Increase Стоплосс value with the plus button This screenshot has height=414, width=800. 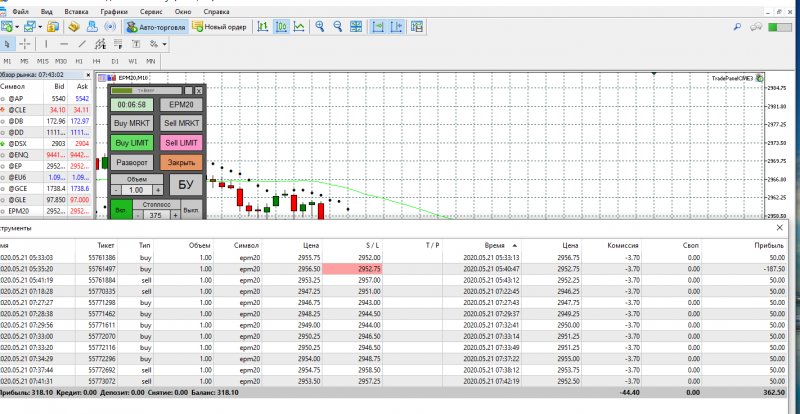[176, 215]
